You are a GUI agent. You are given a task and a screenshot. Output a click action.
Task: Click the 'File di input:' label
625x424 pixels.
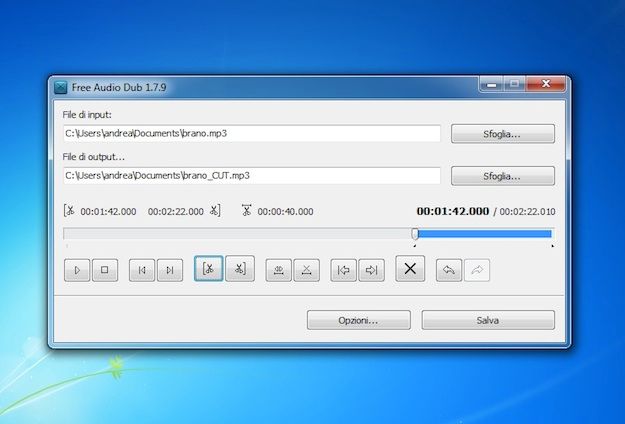coord(87,115)
